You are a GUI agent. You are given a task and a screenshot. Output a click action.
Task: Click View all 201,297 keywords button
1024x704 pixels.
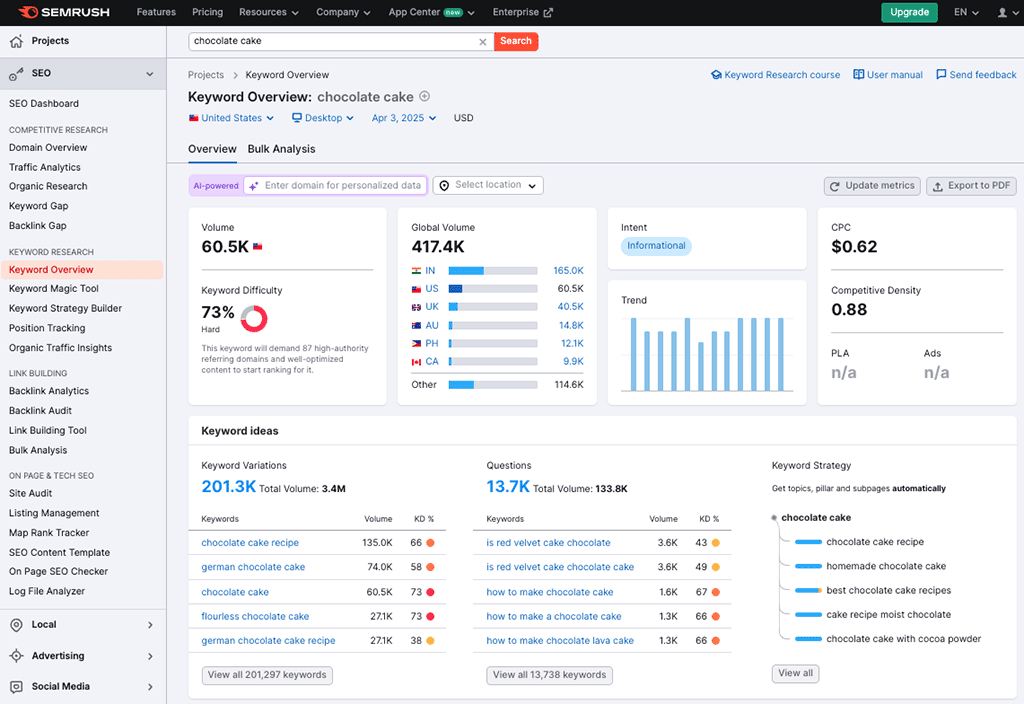[x=267, y=675]
